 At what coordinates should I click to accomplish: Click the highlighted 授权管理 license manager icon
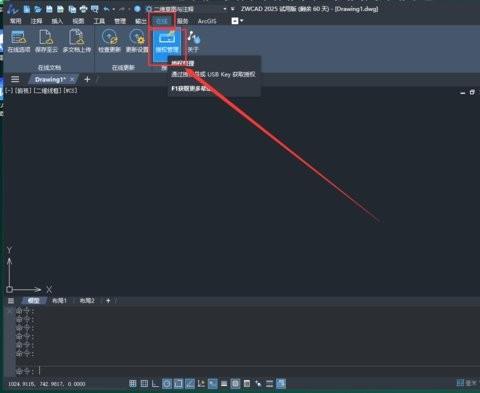coord(167,42)
